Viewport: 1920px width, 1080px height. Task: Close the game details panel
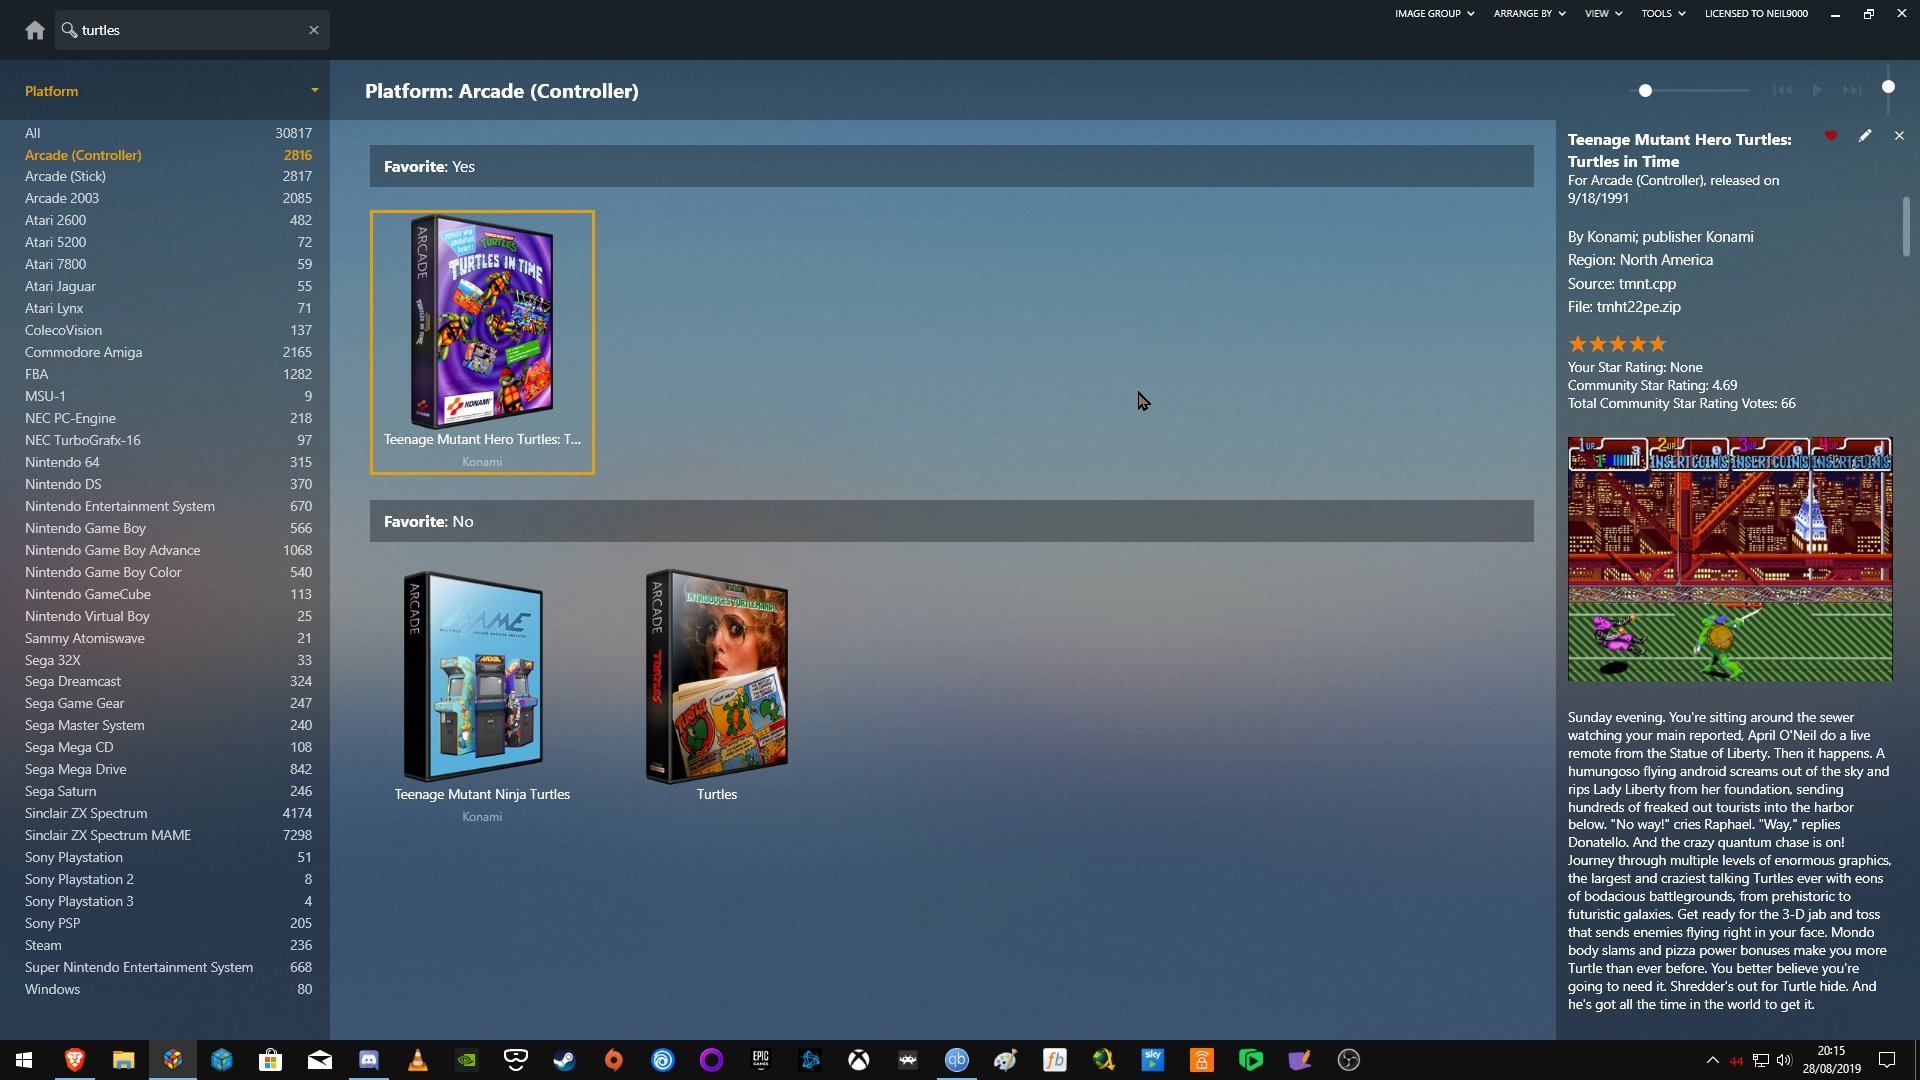(x=1899, y=136)
